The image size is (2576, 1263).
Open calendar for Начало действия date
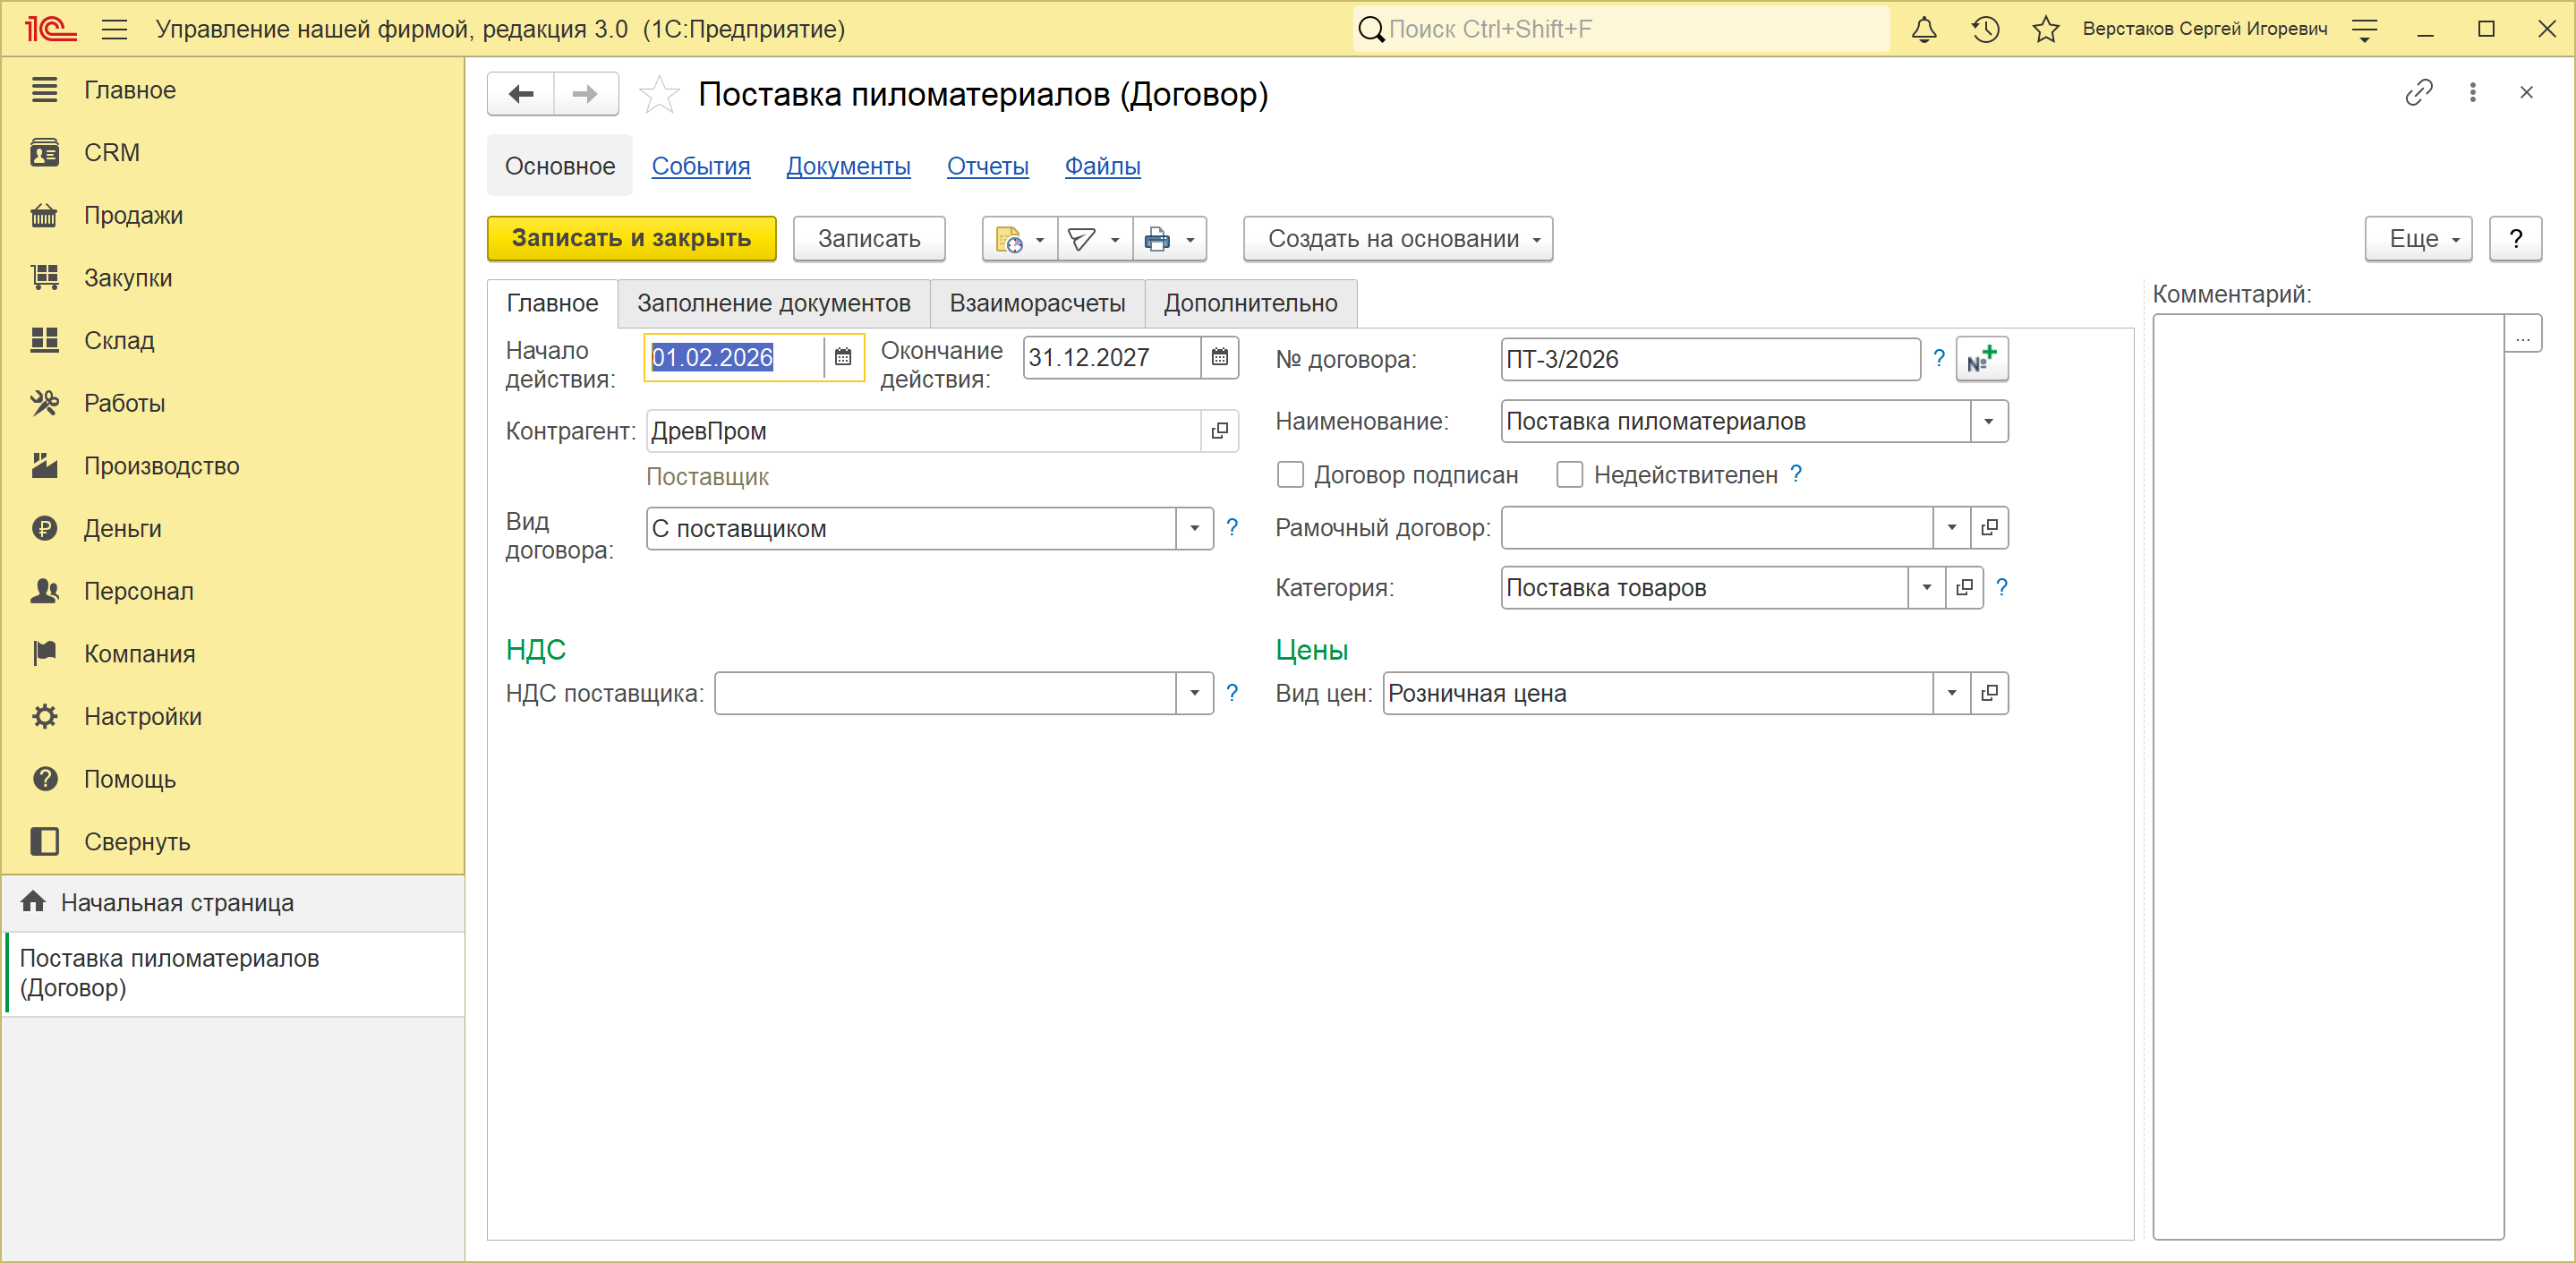[x=843, y=357]
